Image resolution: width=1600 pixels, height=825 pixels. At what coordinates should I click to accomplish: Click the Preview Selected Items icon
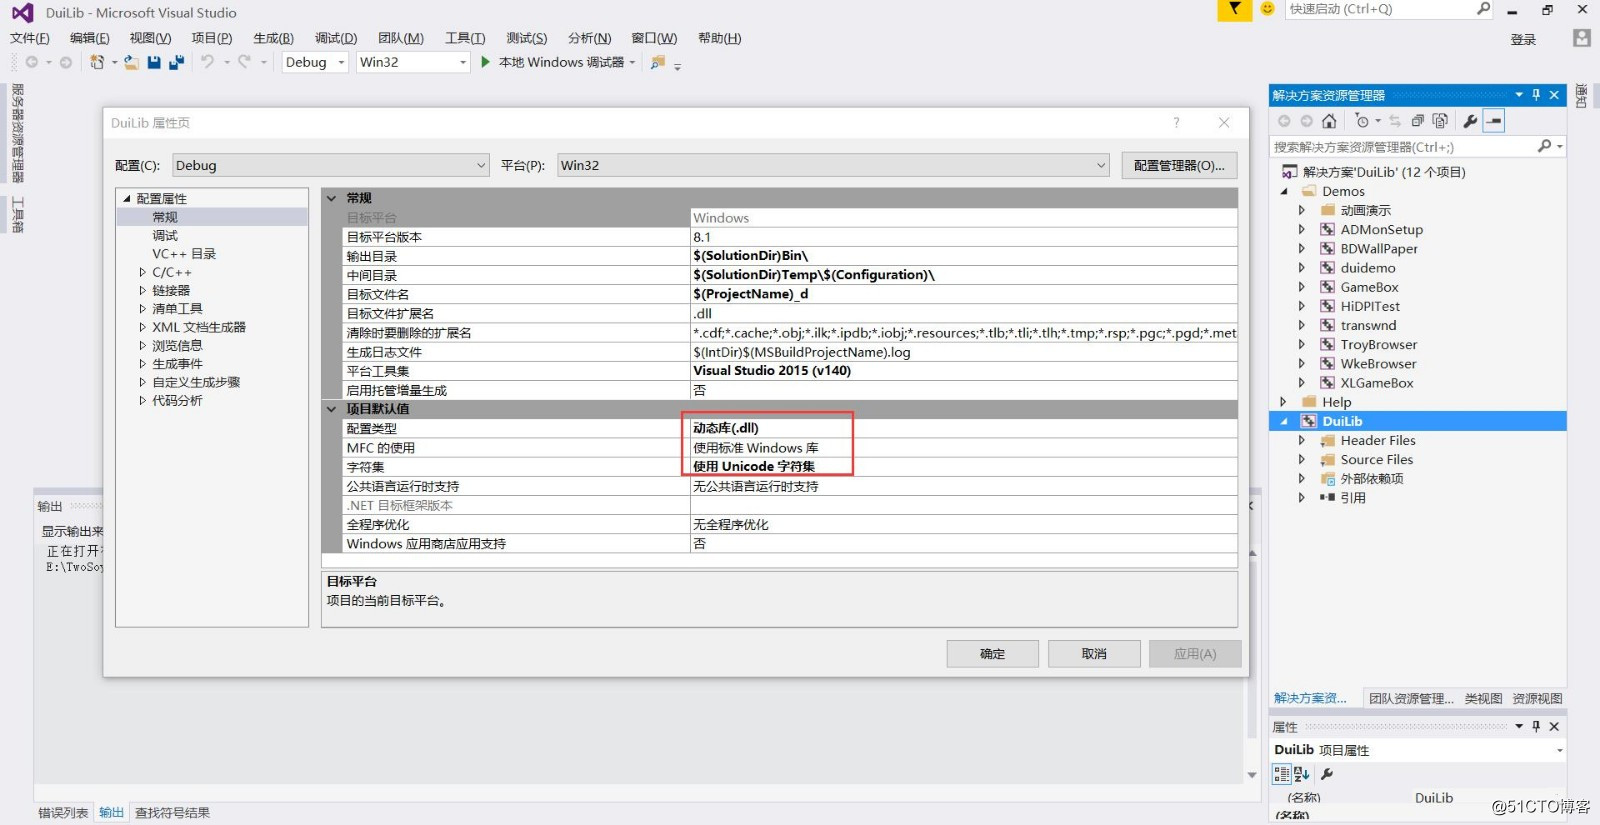[x=1494, y=121]
